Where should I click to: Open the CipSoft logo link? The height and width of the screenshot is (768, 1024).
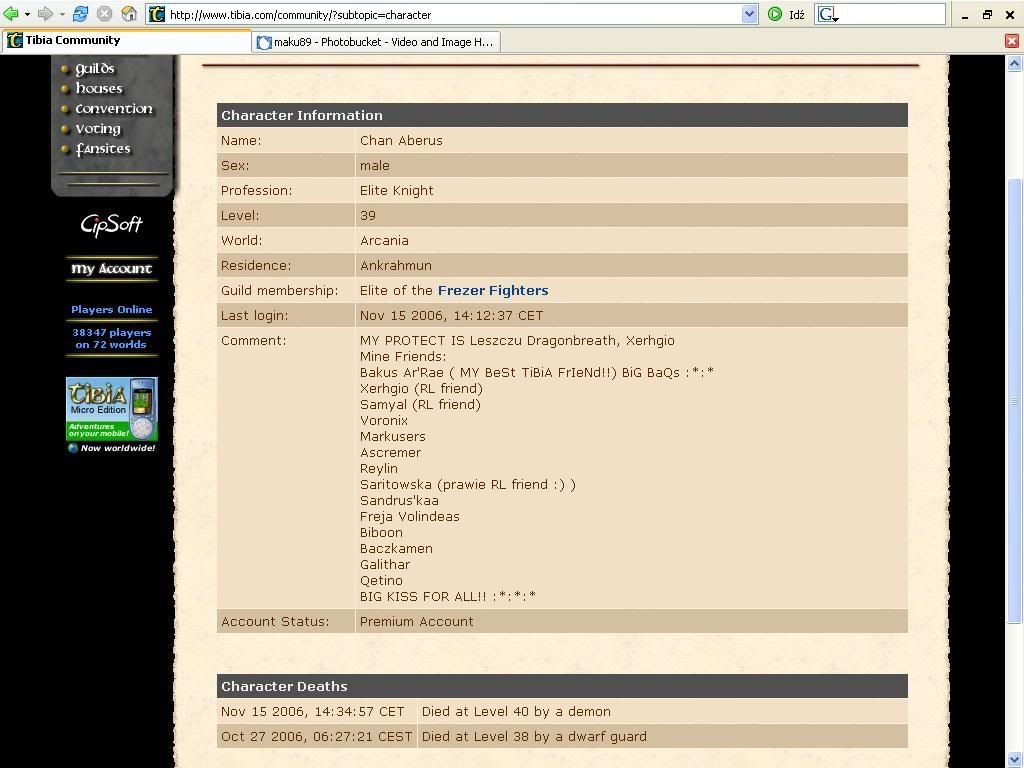point(111,224)
